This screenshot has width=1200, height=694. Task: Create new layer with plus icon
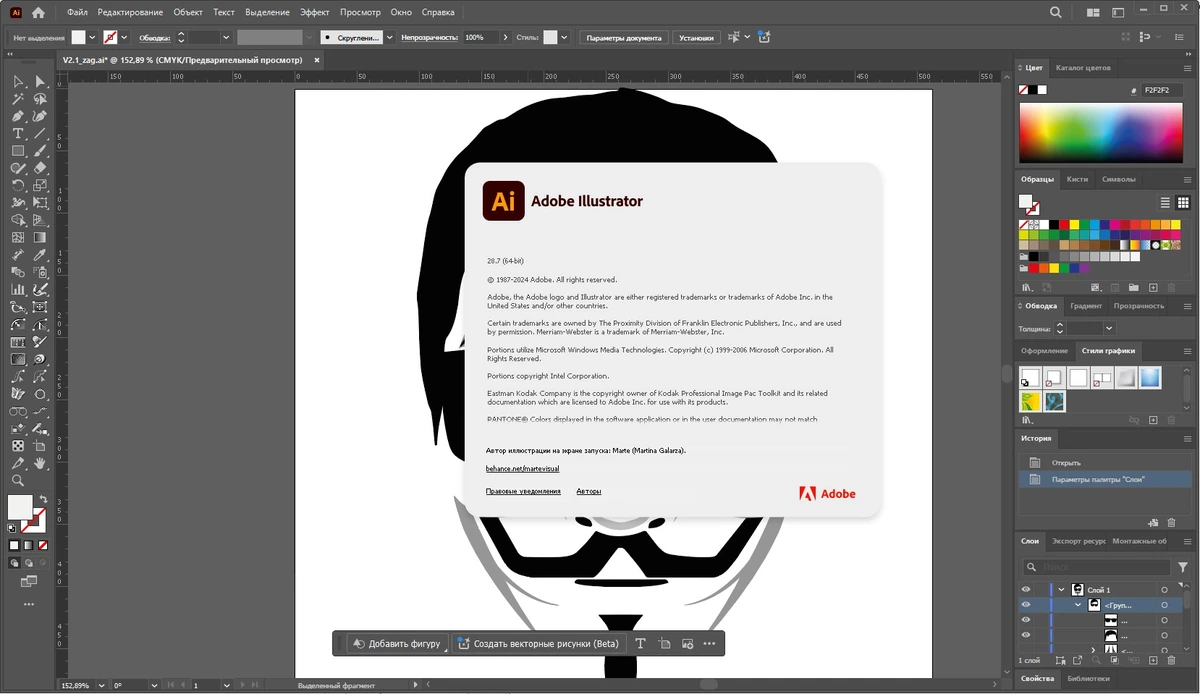click(x=1152, y=660)
